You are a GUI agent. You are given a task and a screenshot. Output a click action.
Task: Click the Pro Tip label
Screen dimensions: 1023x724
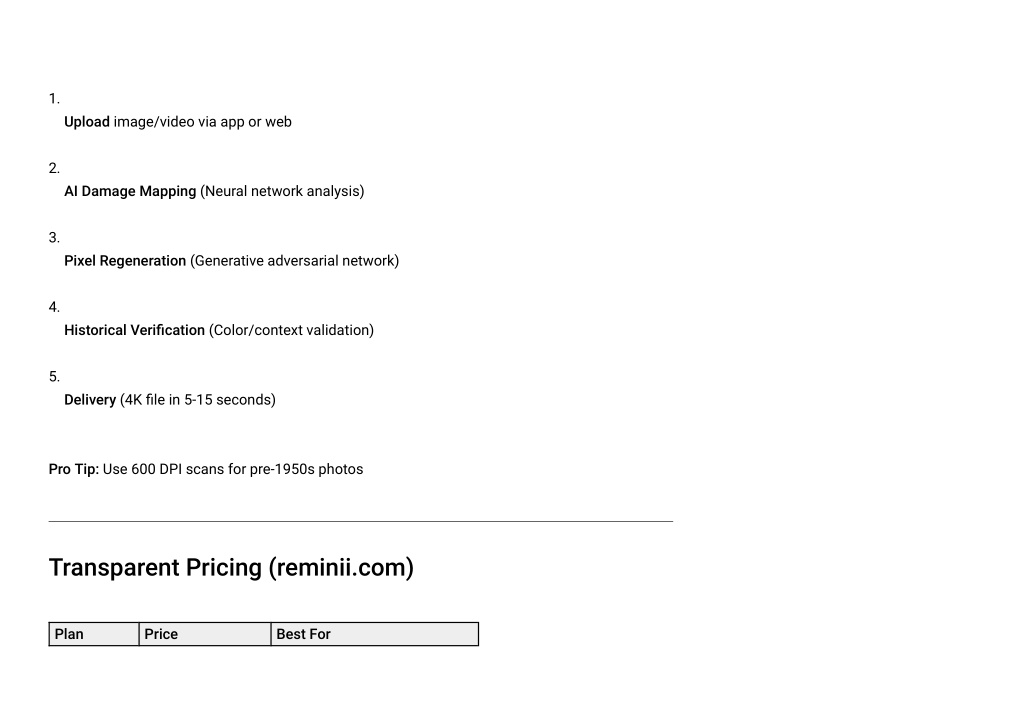[x=74, y=469]
